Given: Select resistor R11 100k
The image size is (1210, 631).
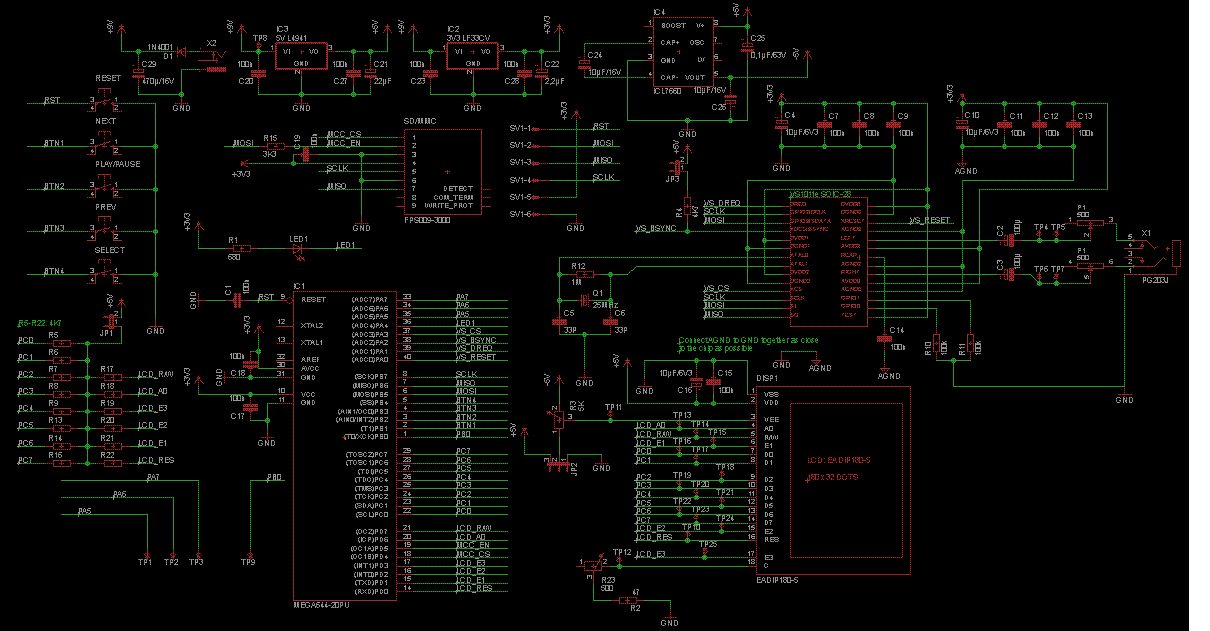Looking at the screenshot, I should [971, 345].
